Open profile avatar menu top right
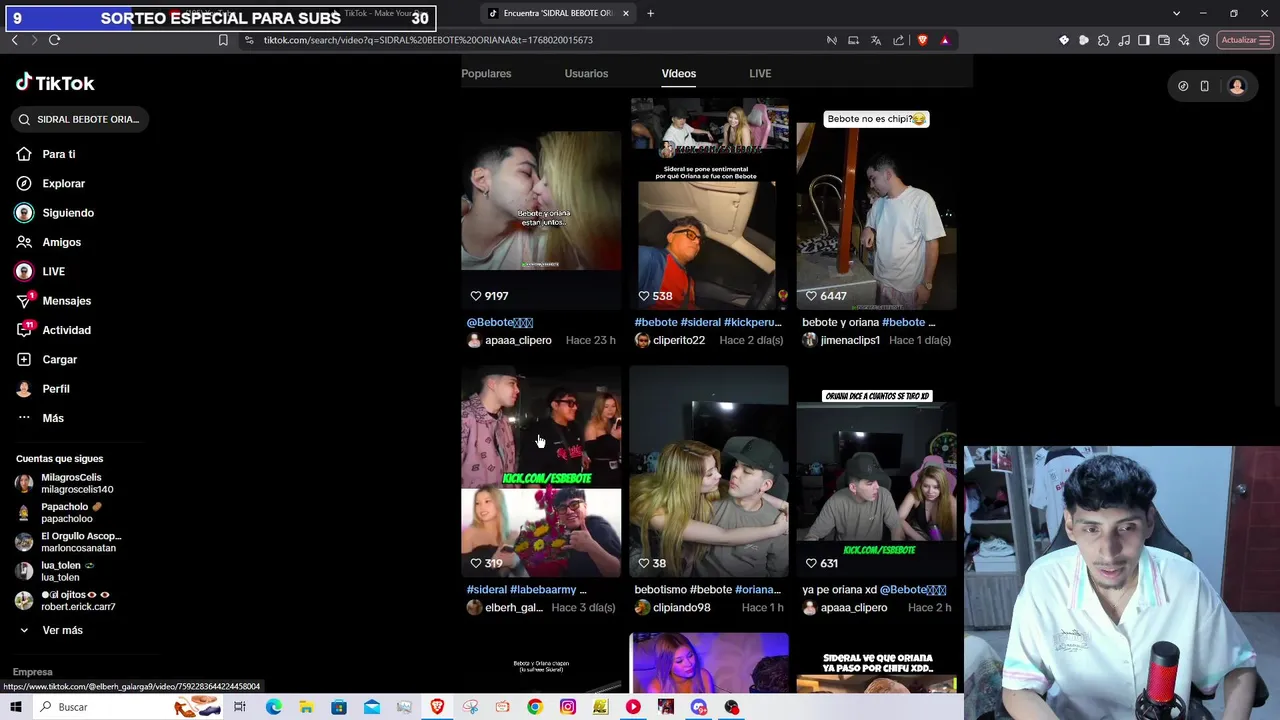The height and width of the screenshot is (720, 1280). (x=1237, y=86)
